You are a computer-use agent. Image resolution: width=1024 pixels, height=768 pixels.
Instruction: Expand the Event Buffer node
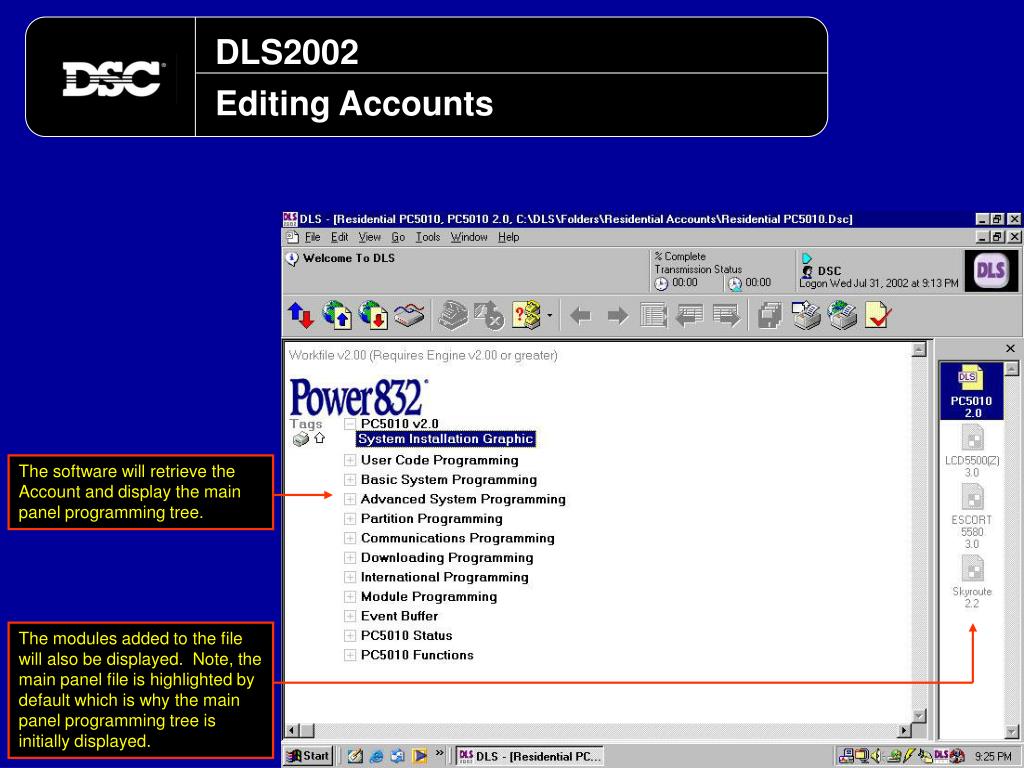pos(350,616)
